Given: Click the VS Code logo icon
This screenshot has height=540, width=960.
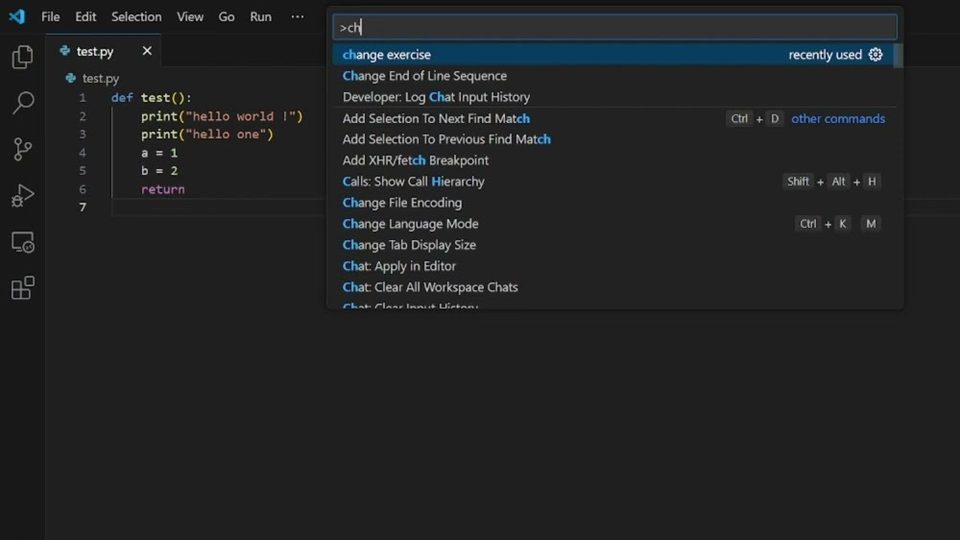Looking at the screenshot, I should point(17,17).
